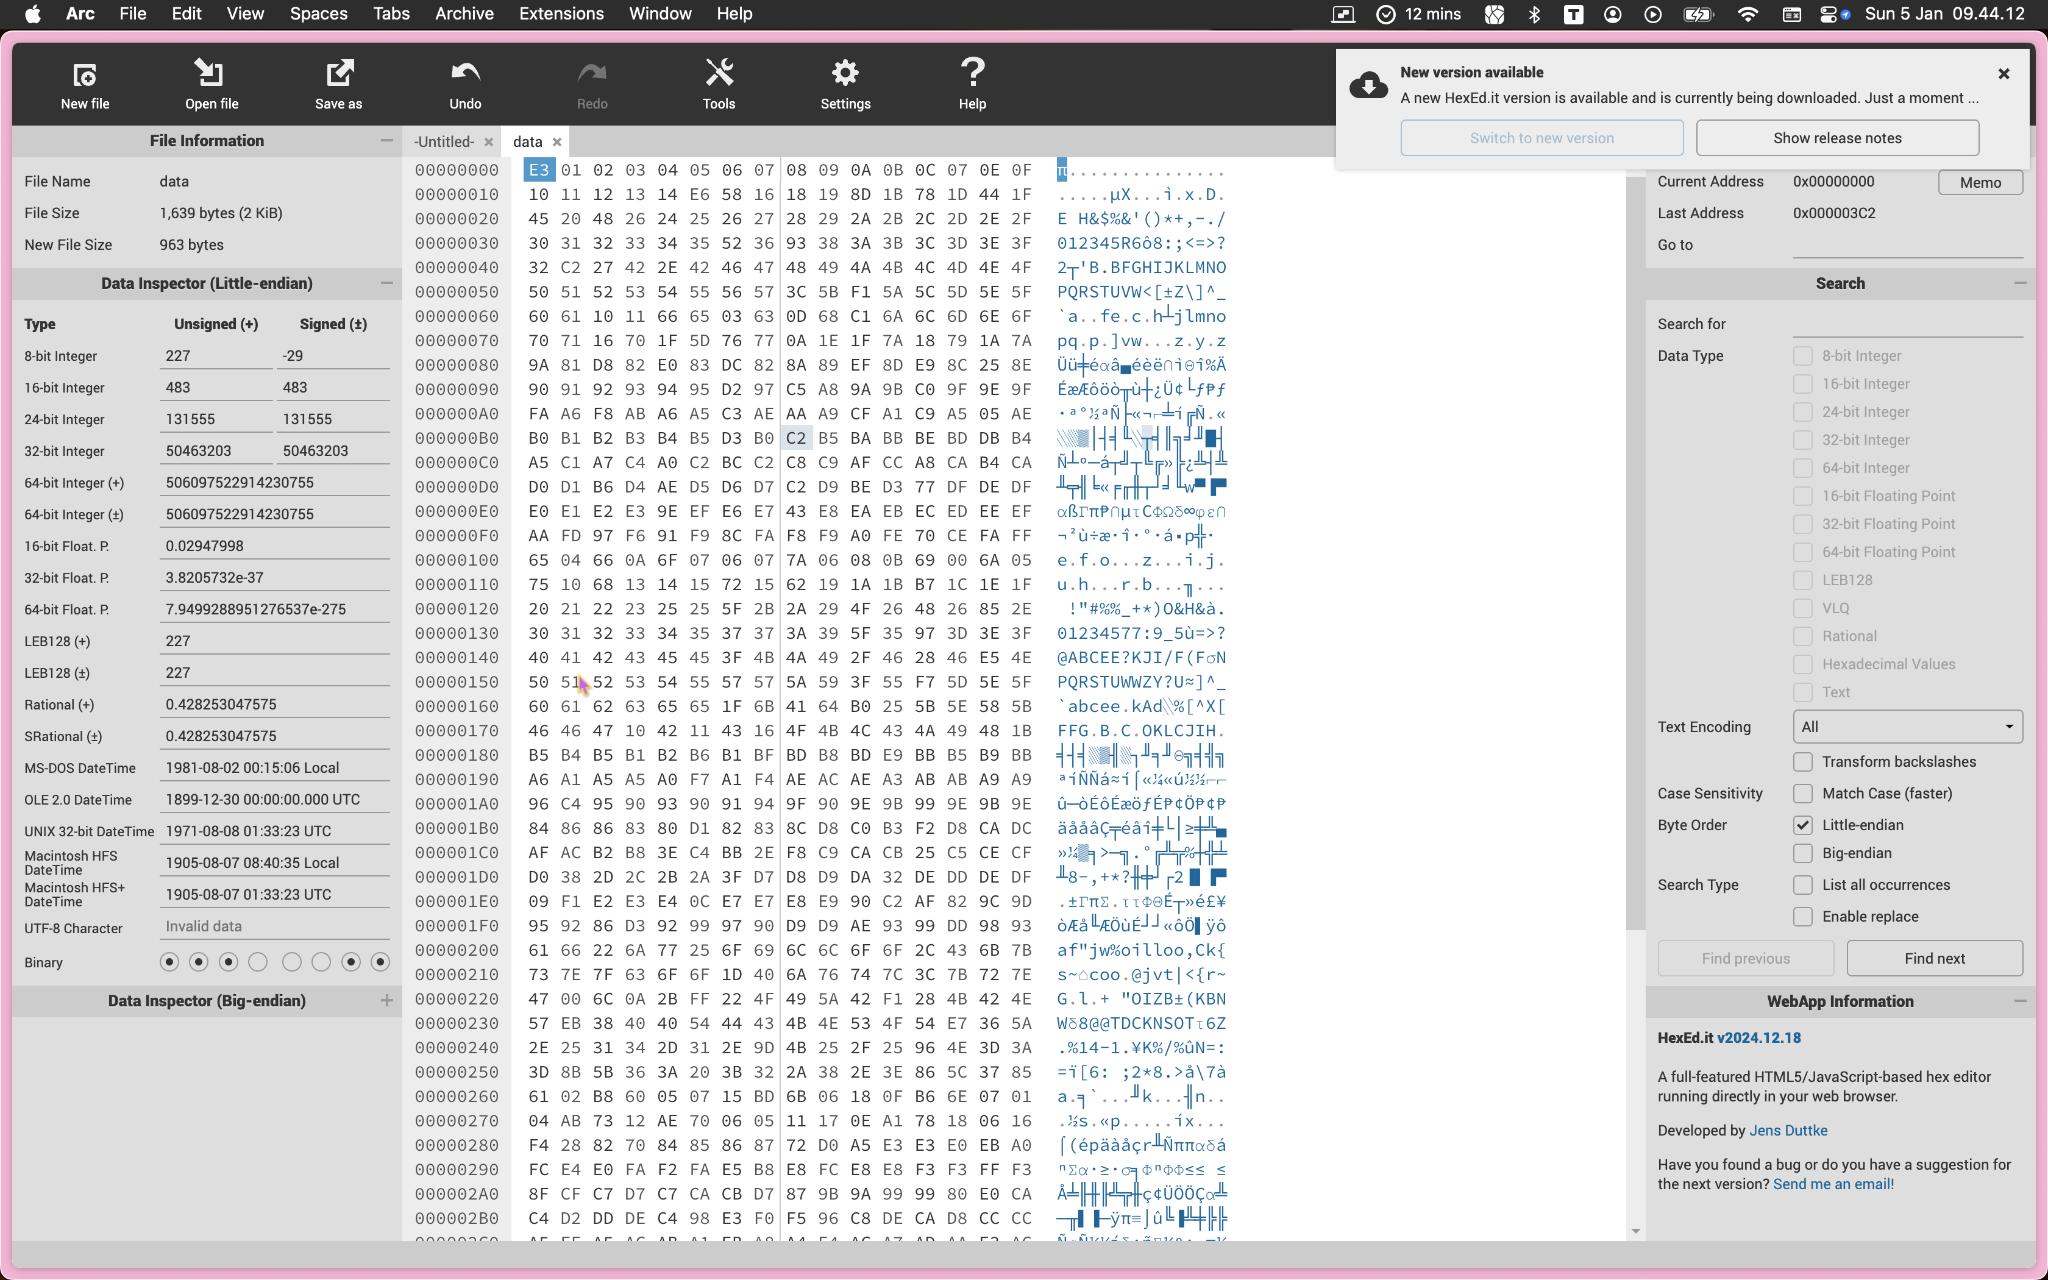The width and height of the screenshot is (2048, 1280).
Task: Switch to the -Untitled- tab
Action: pos(444,142)
